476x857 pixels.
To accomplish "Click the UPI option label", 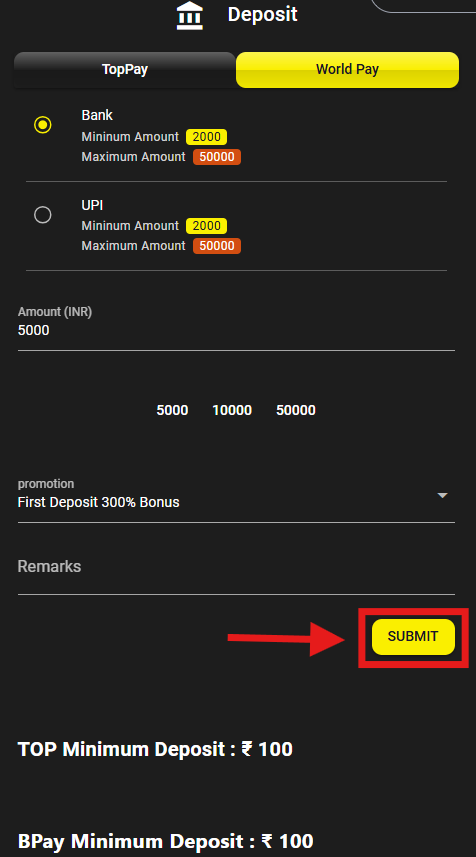I will tap(92, 205).
